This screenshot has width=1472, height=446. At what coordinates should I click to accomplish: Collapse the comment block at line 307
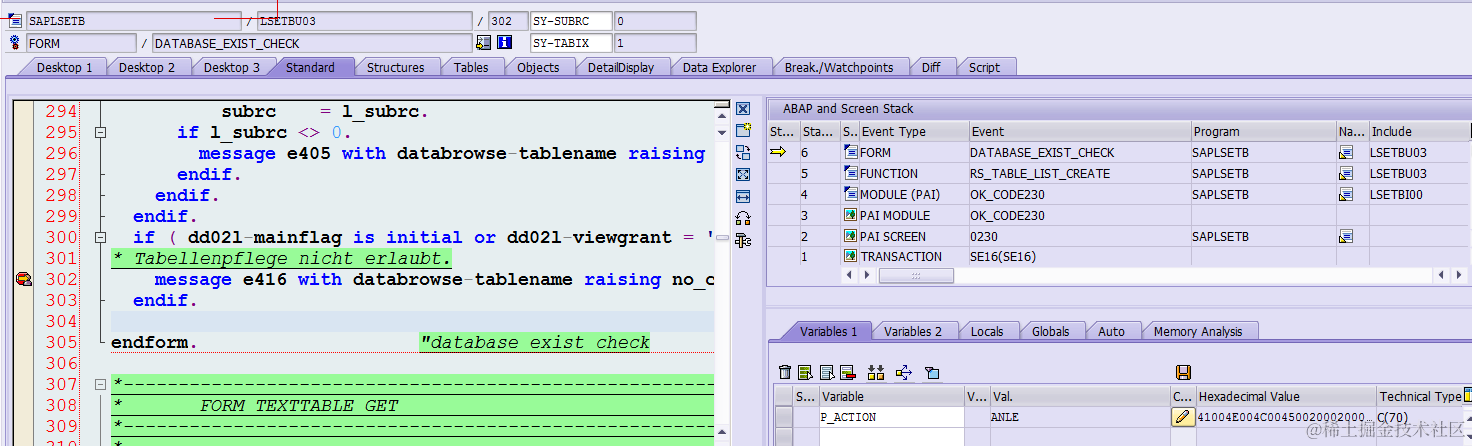pyautogui.click(x=99, y=385)
